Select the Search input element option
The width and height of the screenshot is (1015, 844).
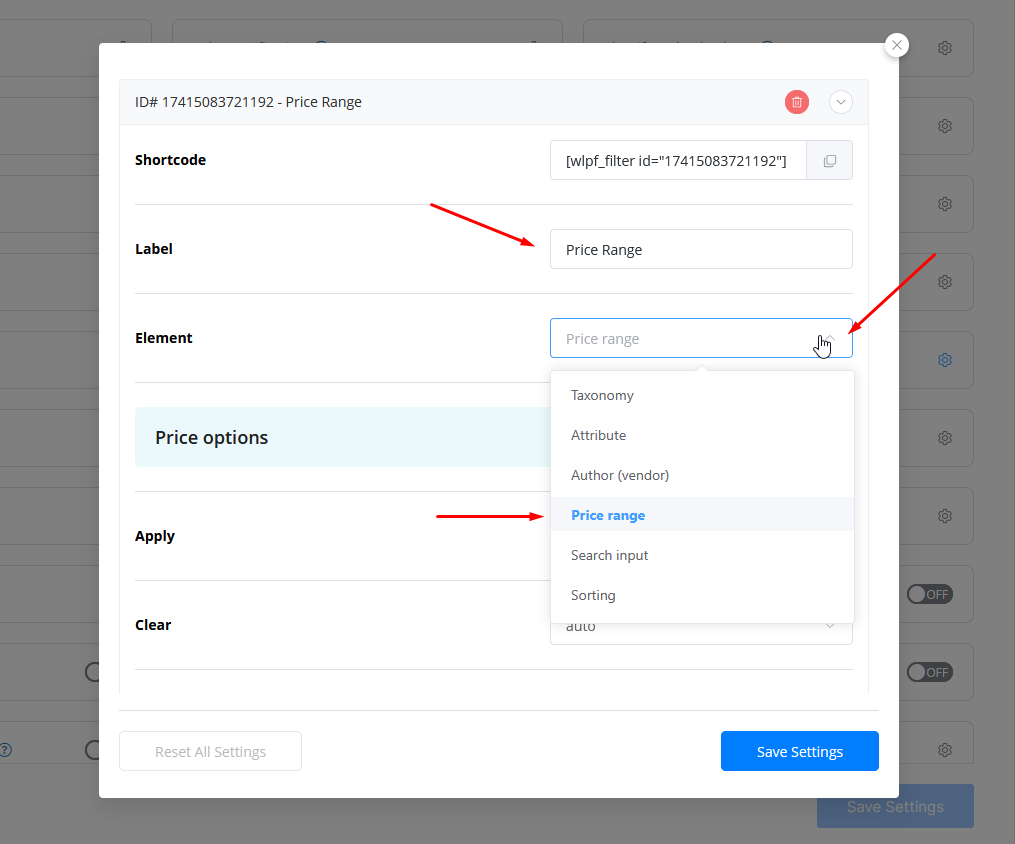(x=609, y=555)
